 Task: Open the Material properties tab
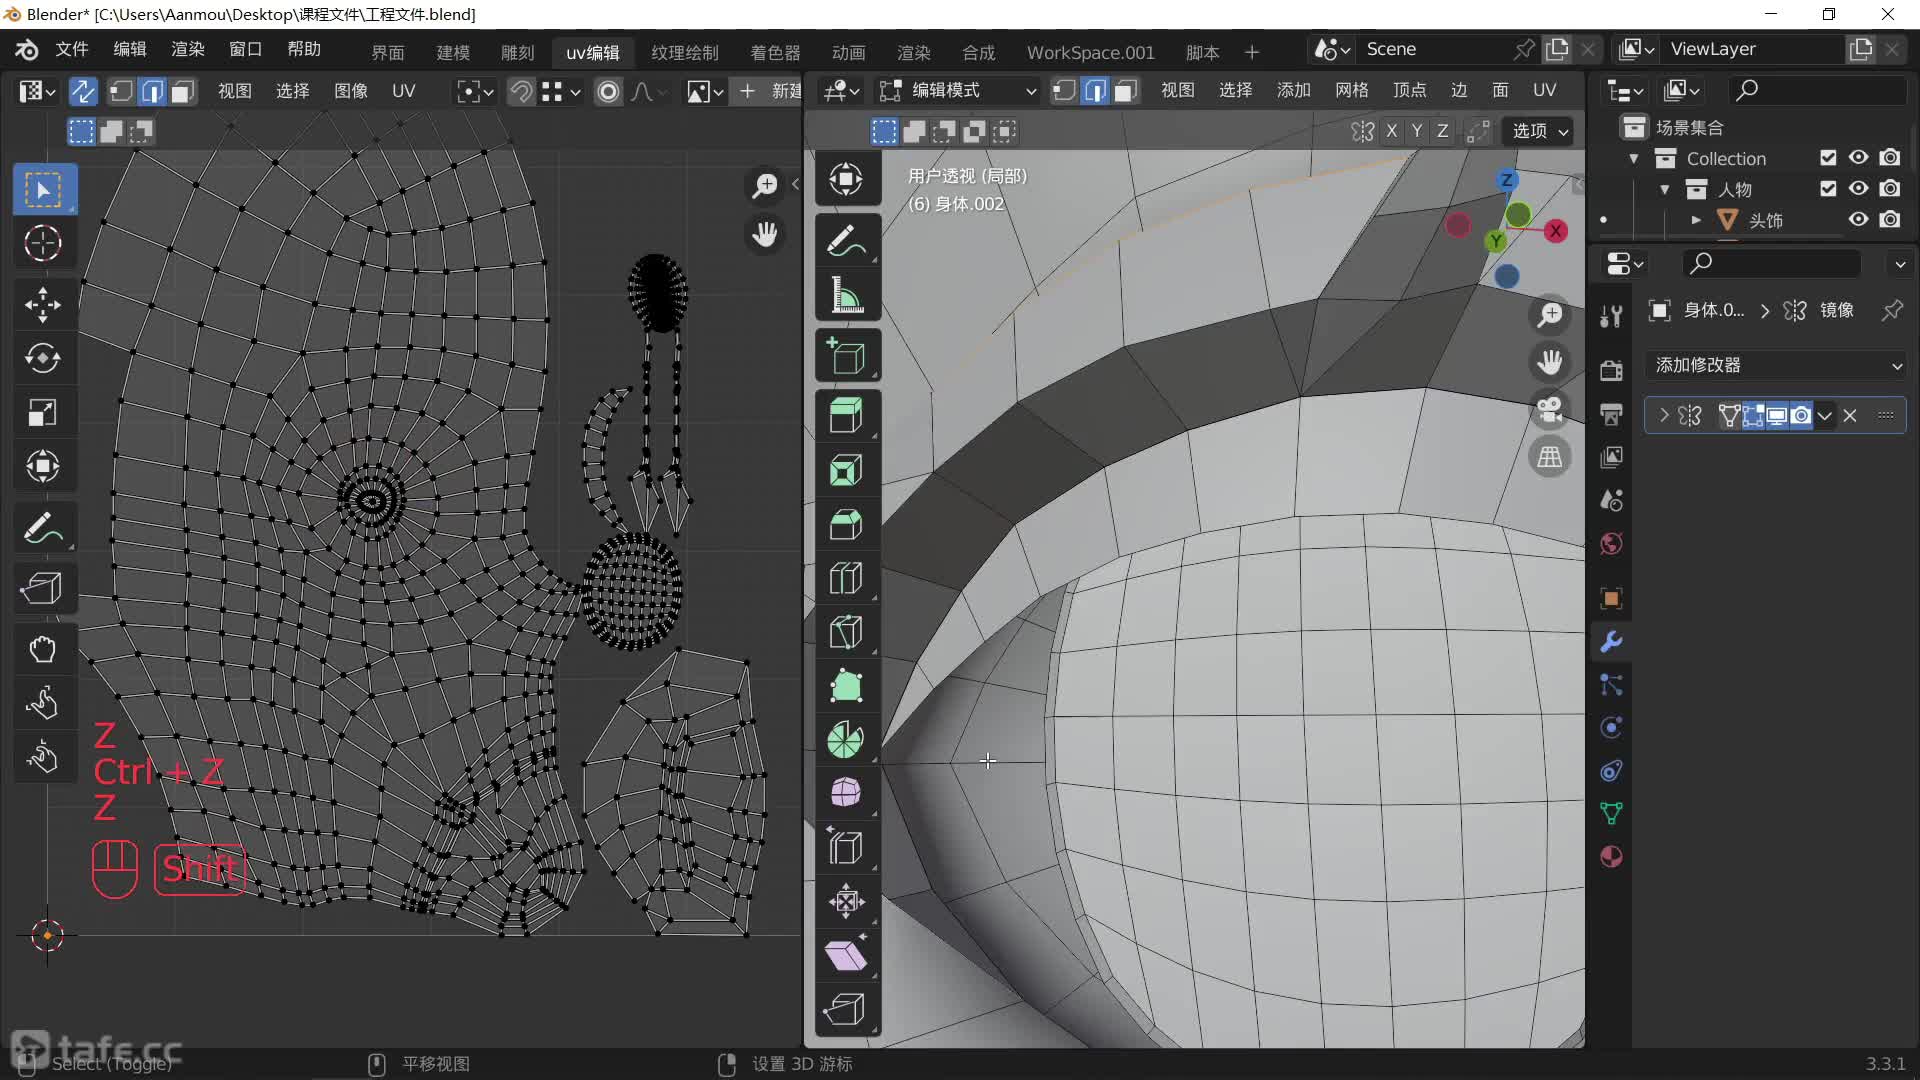click(1611, 857)
